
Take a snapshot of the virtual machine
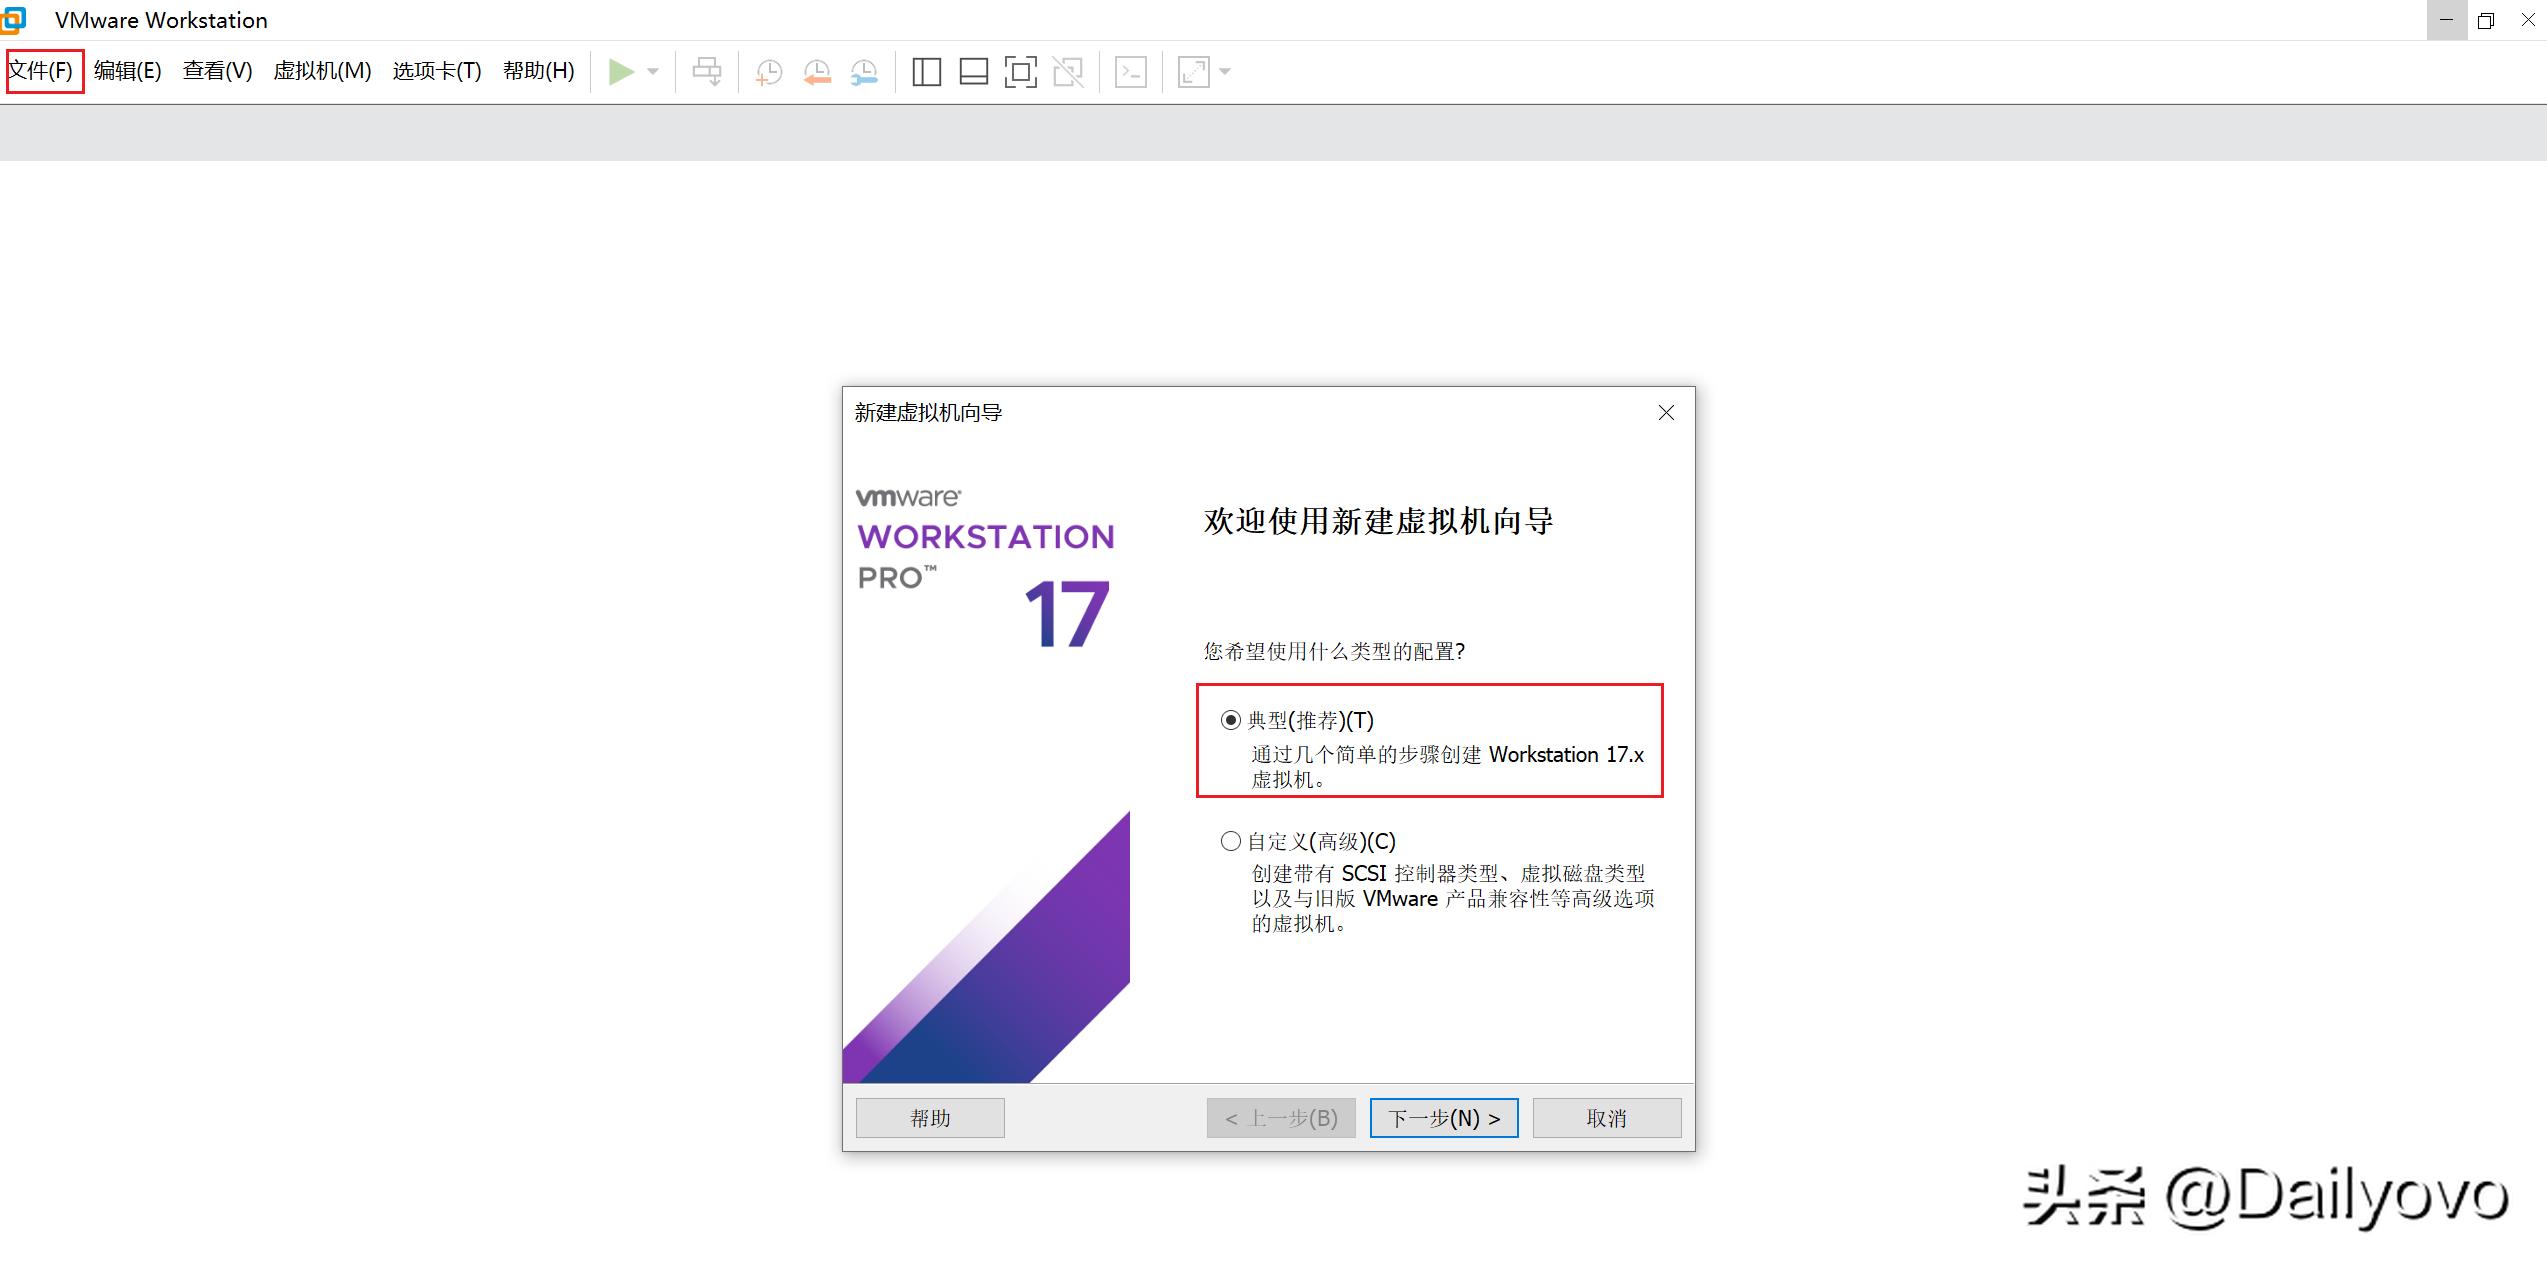coord(768,71)
